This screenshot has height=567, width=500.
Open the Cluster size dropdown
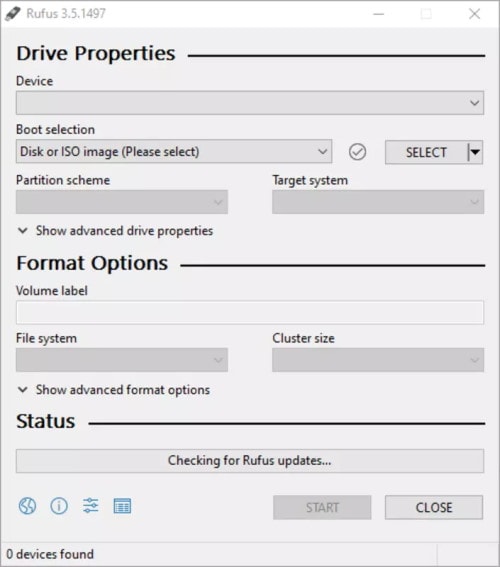point(378,360)
